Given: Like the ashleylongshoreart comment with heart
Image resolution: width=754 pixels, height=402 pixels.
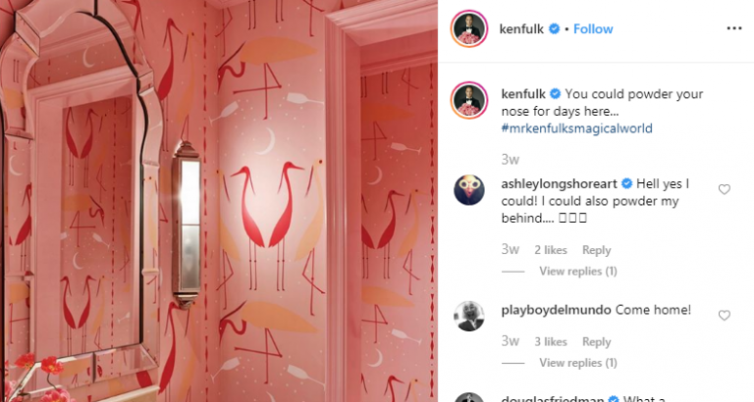Looking at the screenshot, I should 724,189.
